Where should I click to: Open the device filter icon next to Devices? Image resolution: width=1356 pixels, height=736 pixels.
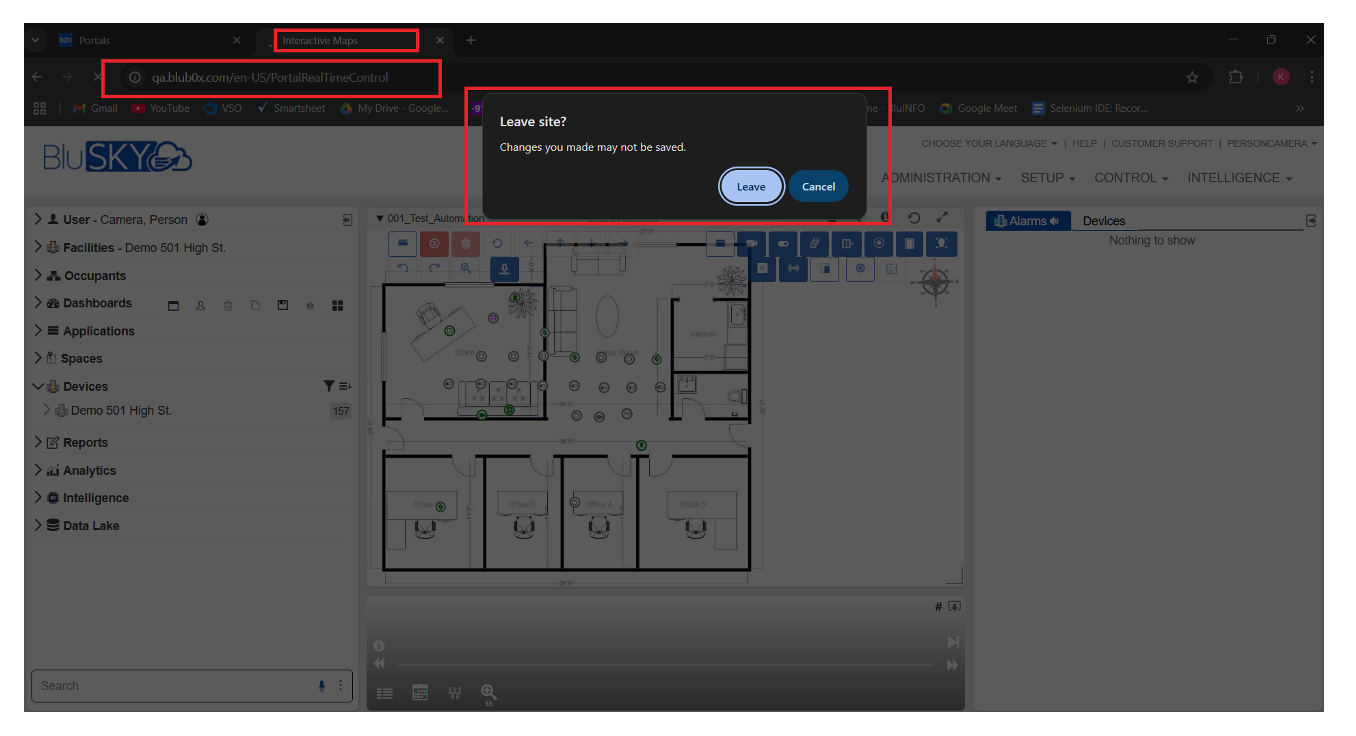click(x=327, y=385)
